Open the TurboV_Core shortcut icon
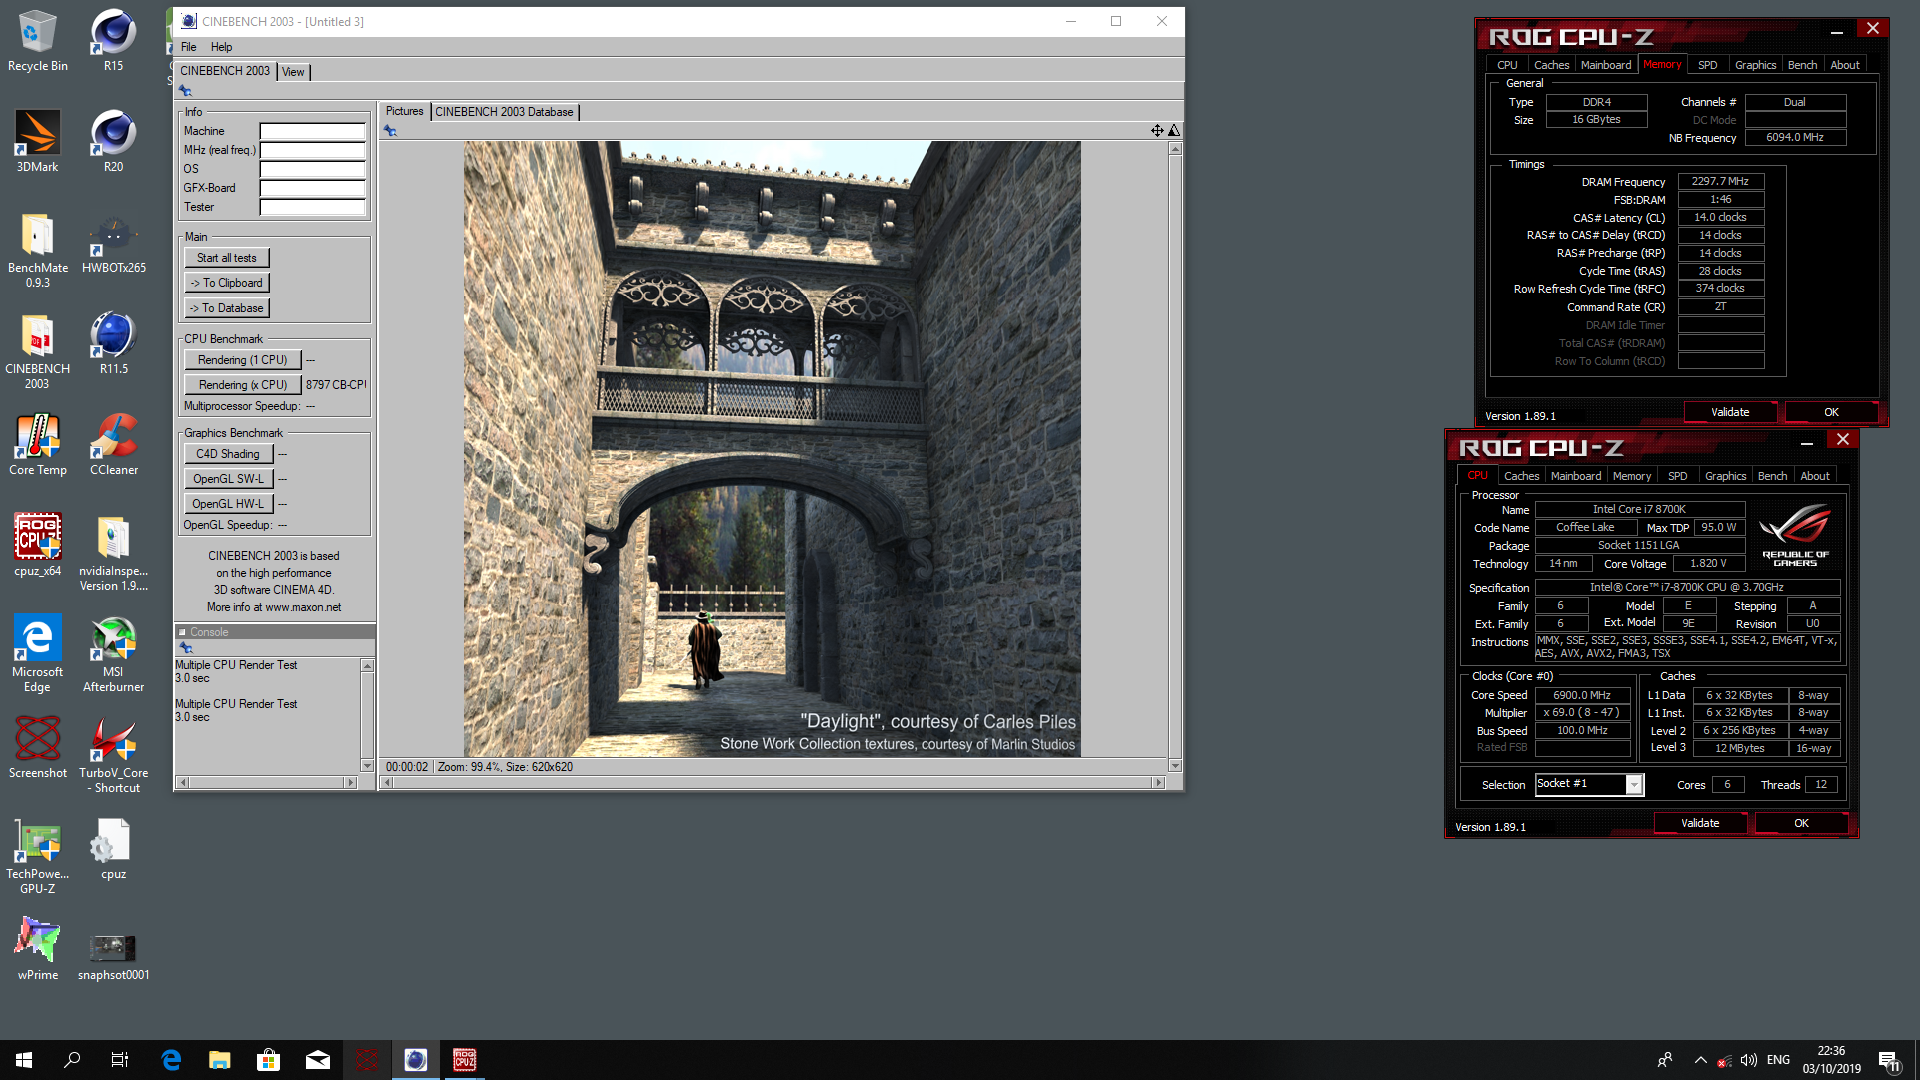The width and height of the screenshot is (1920, 1080). (x=113, y=755)
